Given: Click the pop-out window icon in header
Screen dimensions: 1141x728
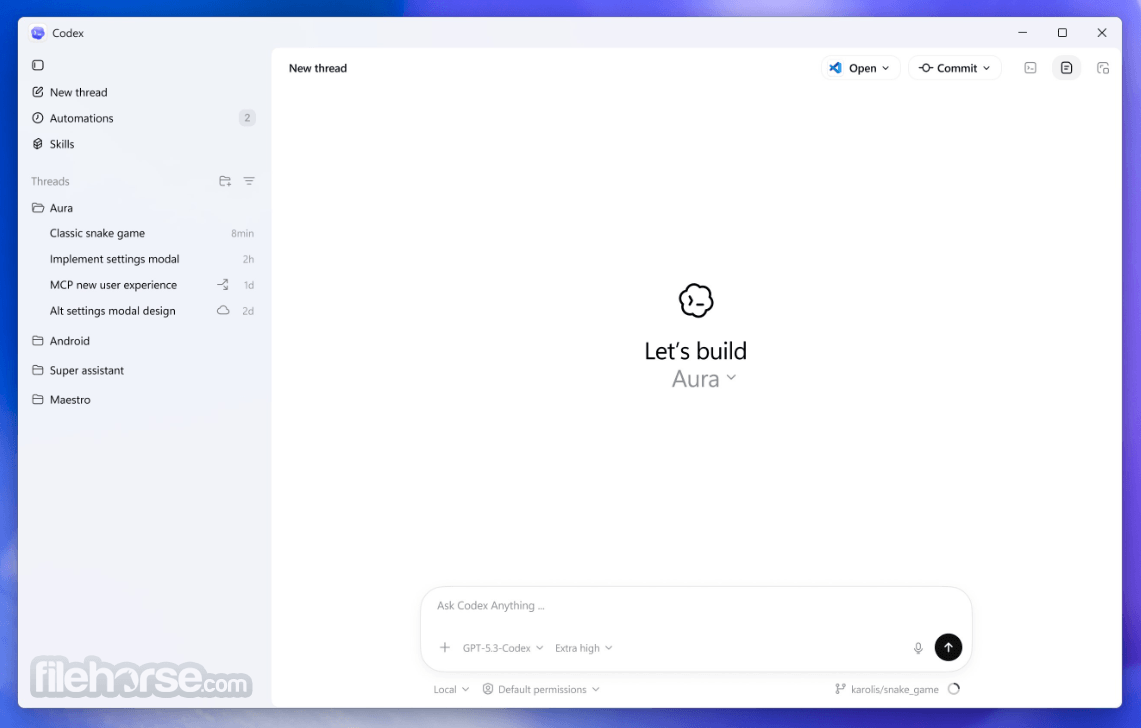Looking at the screenshot, I should click(x=1103, y=68).
